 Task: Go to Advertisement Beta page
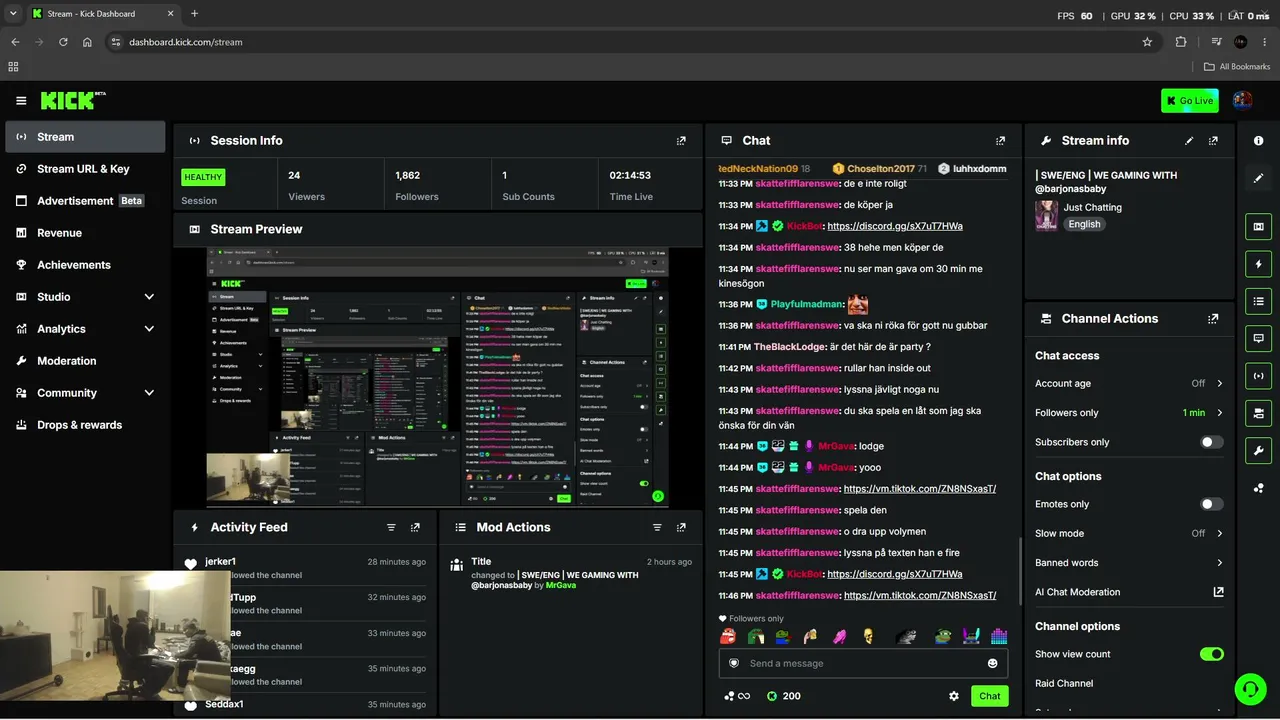(x=86, y=201)
